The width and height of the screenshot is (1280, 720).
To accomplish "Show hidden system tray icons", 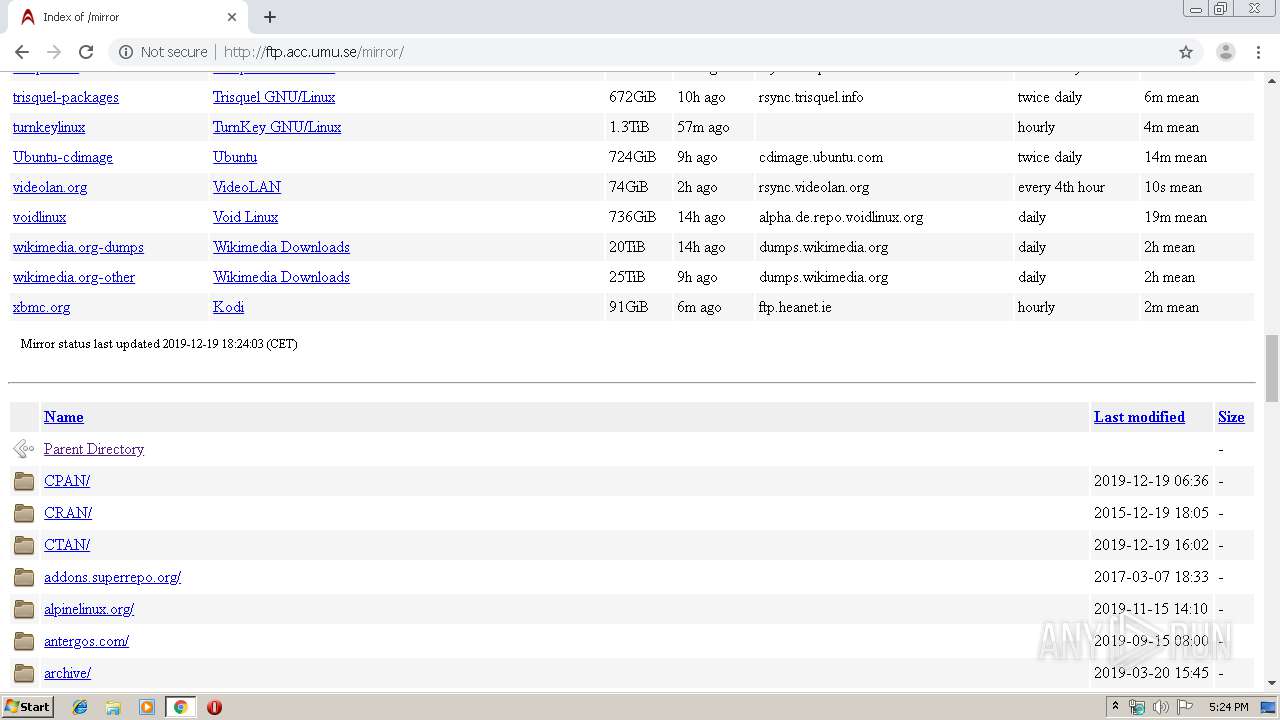I will 1115,707.
